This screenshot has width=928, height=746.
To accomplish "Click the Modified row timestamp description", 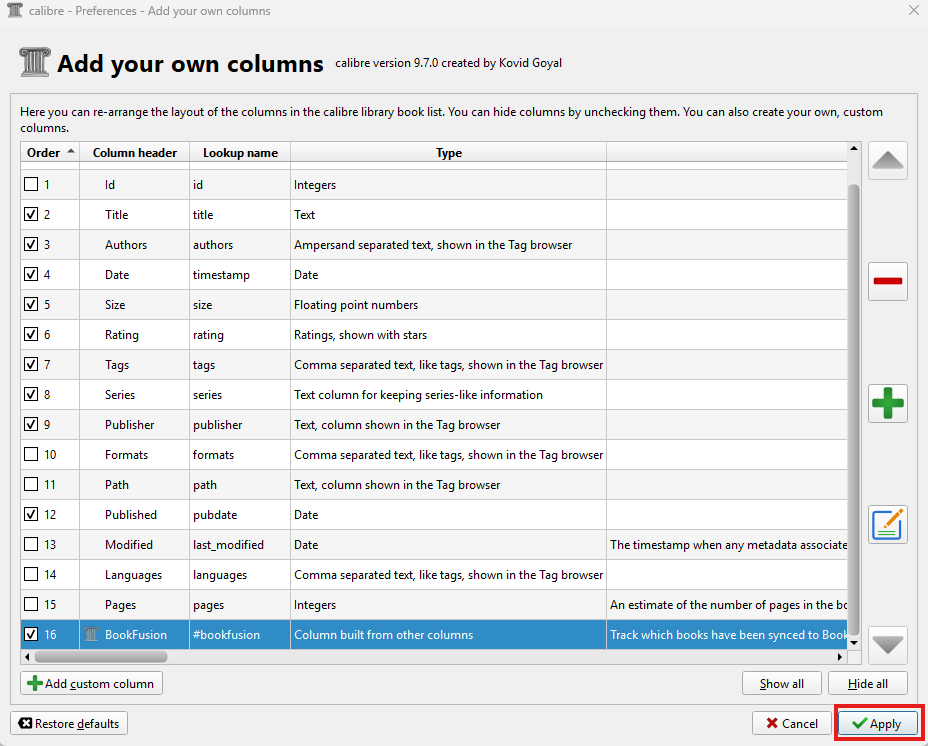I will click(727, 545).
